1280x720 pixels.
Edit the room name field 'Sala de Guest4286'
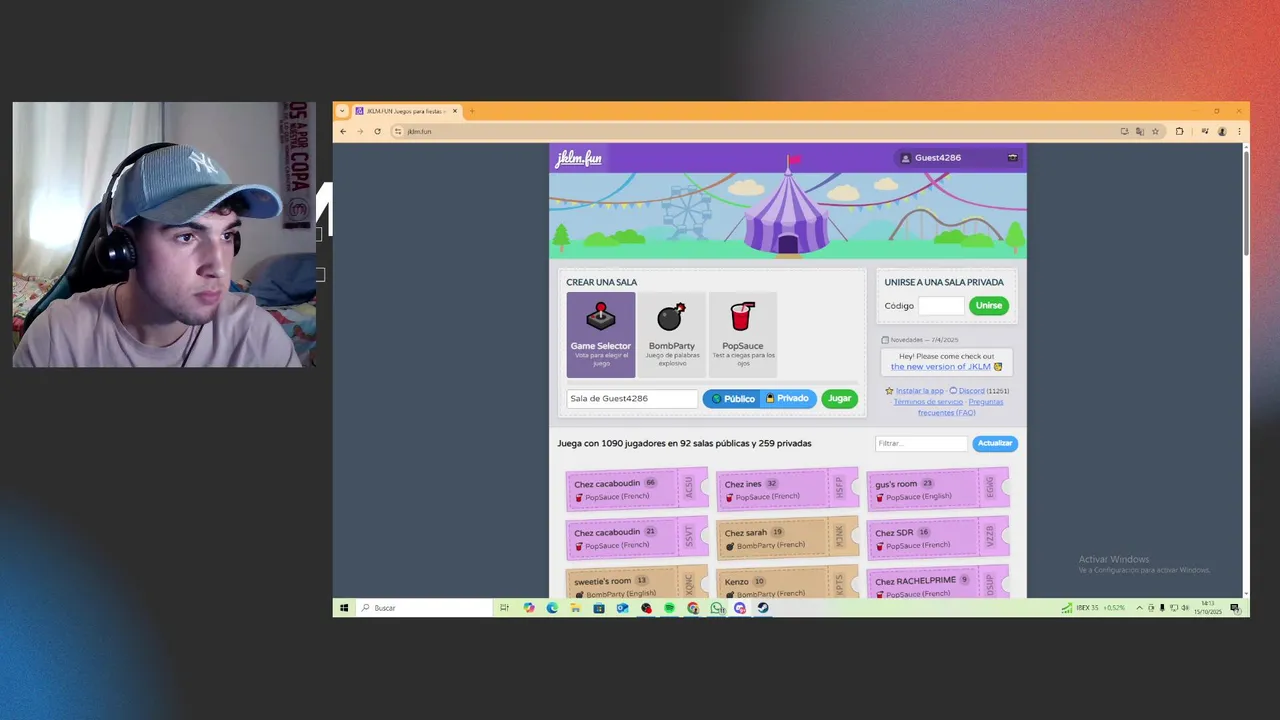coord(632,398)
